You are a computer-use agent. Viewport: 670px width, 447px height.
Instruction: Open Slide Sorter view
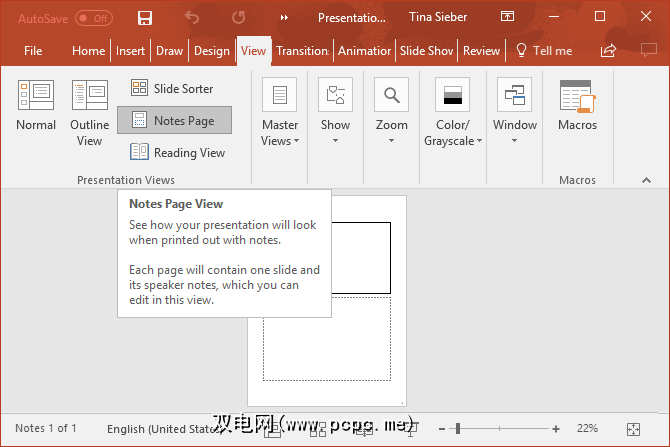point(172,88)
